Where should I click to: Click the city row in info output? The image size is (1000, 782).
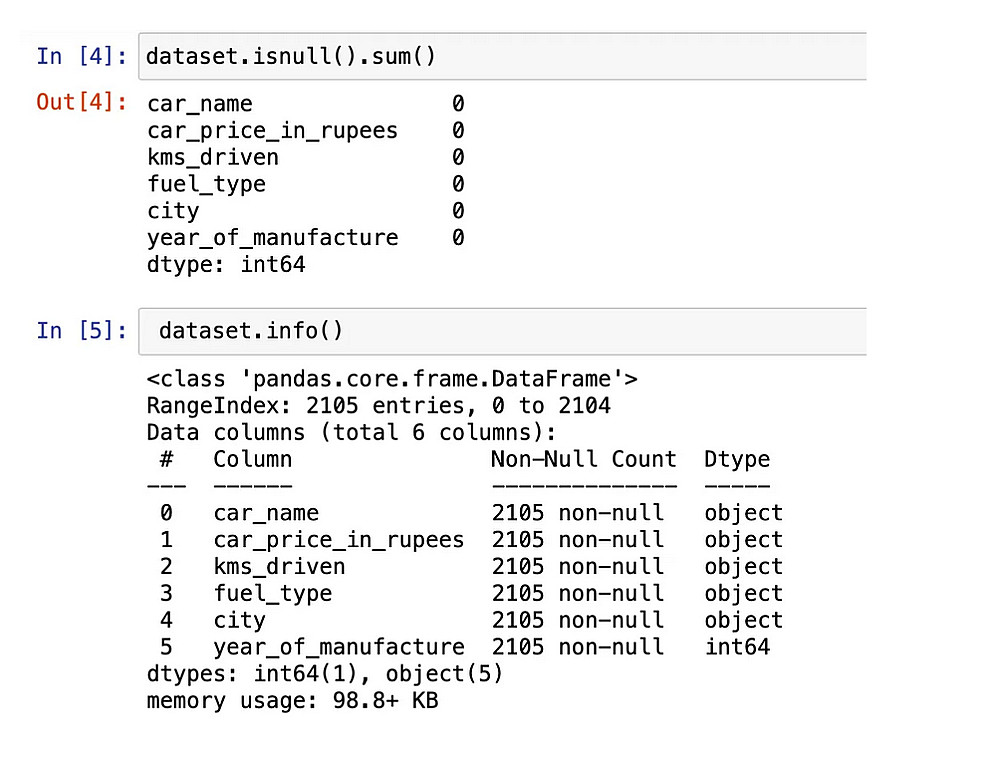coord(239,620)
